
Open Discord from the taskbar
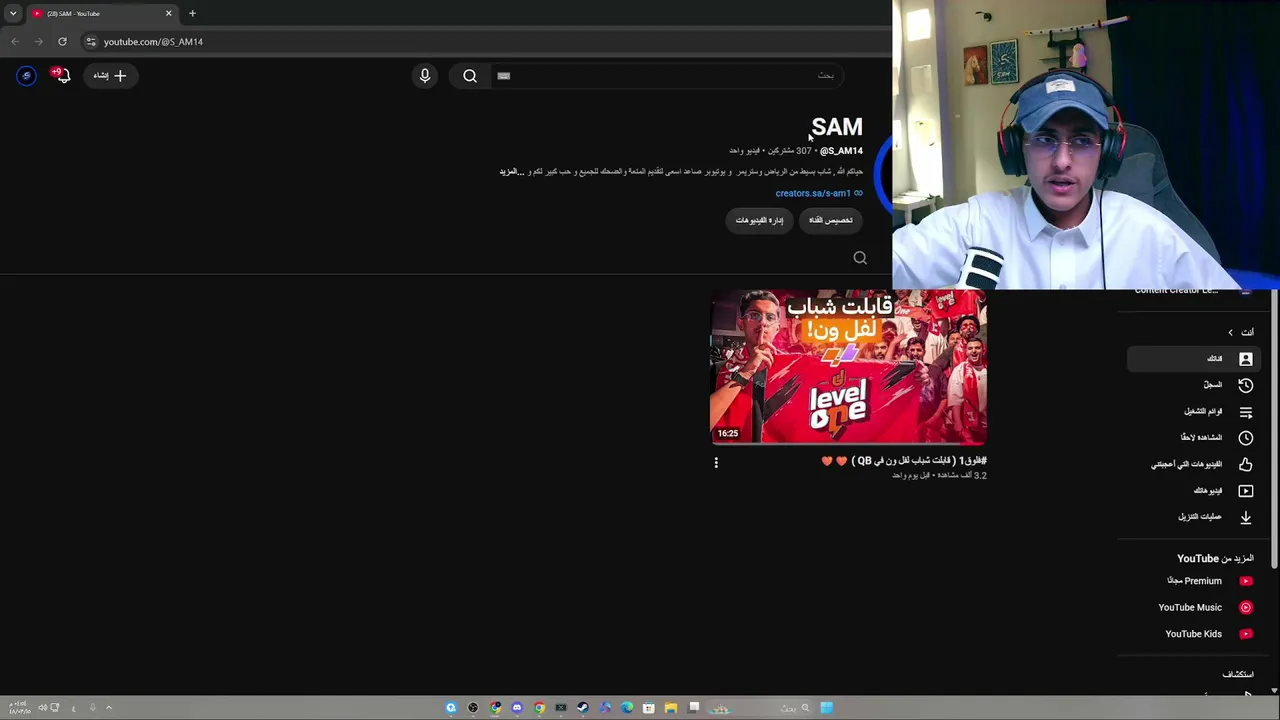click(517, 708)
